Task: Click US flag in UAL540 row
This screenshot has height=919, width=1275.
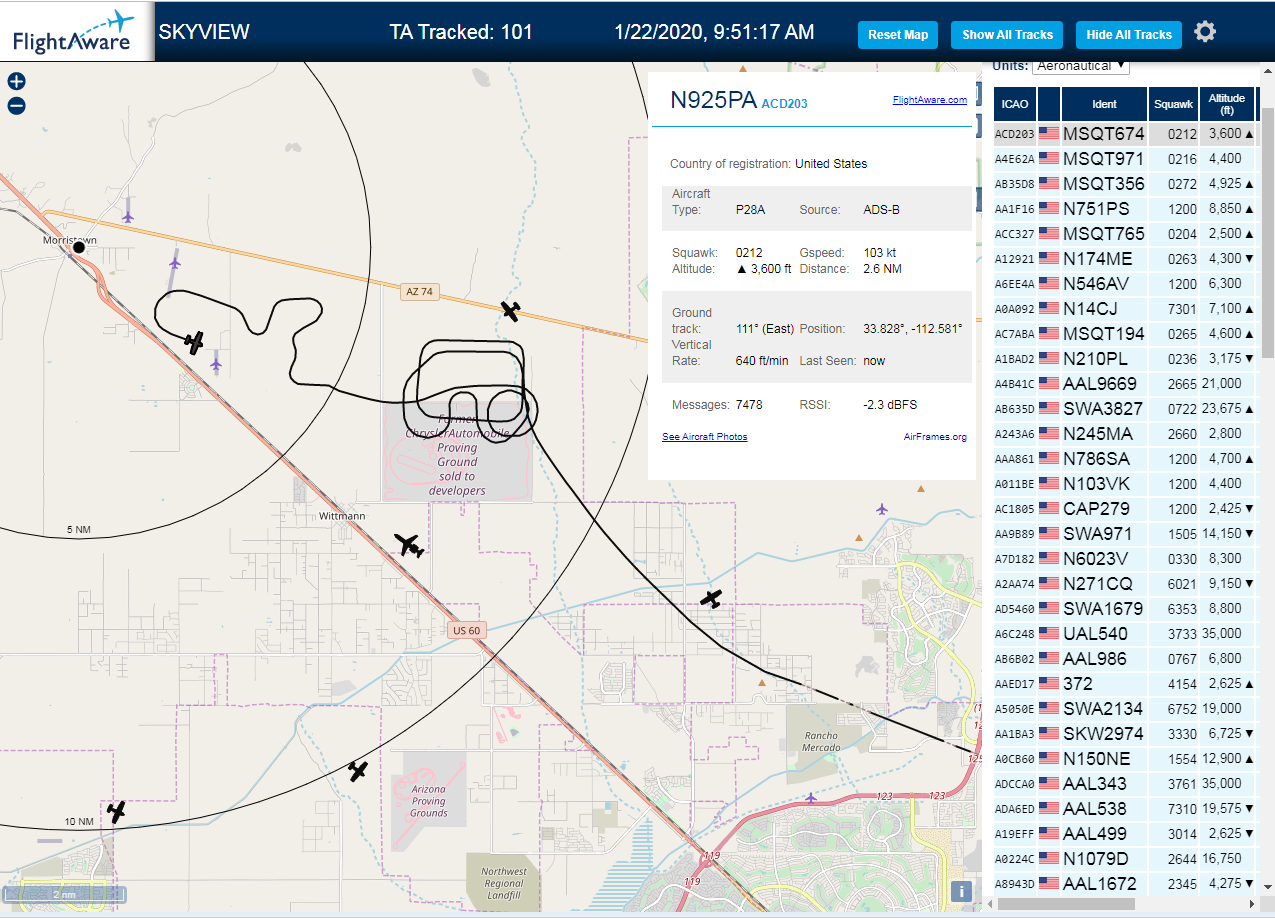Action: pyautogui.click(x=1049, y=633)
